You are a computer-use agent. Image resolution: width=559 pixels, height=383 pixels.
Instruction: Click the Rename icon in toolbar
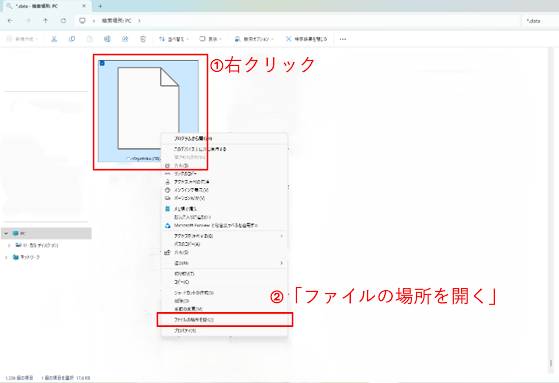coord(107,39)
